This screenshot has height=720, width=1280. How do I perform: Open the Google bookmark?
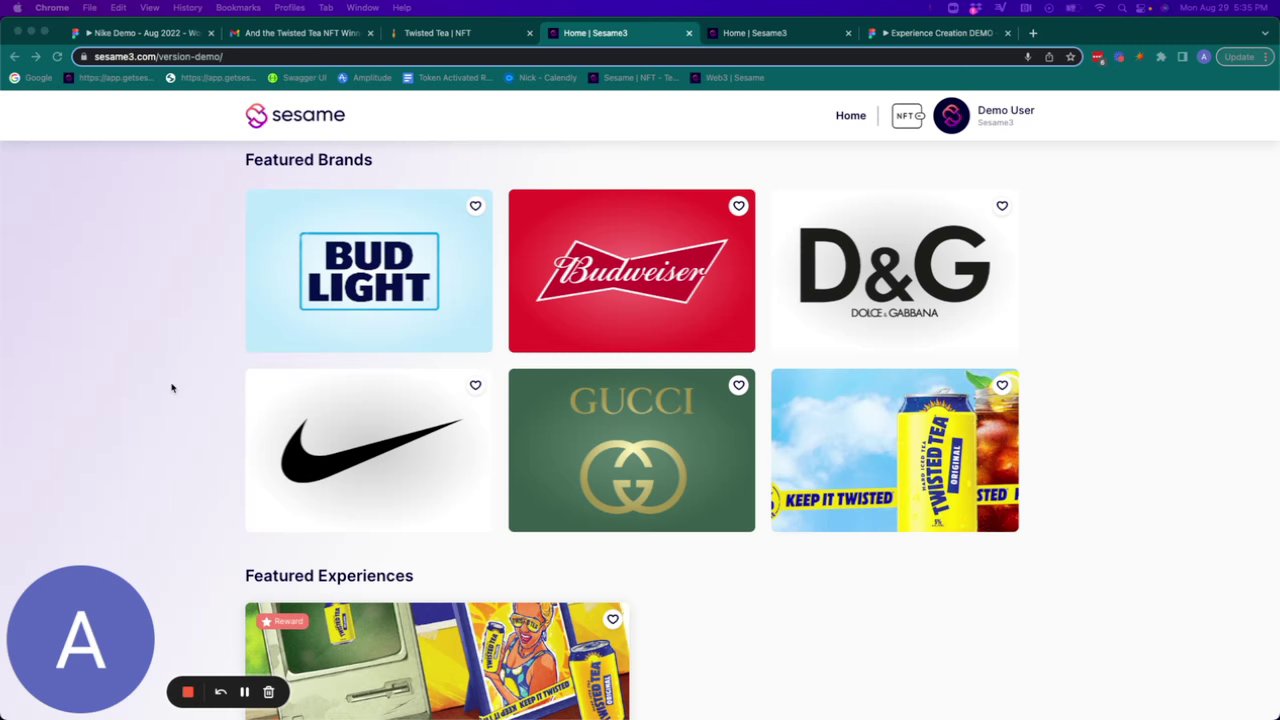(x=30, y=78)
